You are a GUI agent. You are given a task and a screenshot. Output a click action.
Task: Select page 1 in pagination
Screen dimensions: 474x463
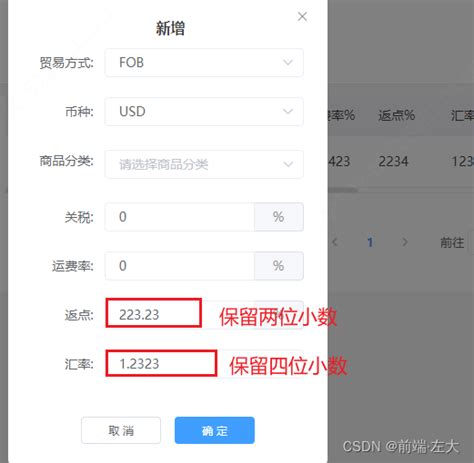point(370,242)
